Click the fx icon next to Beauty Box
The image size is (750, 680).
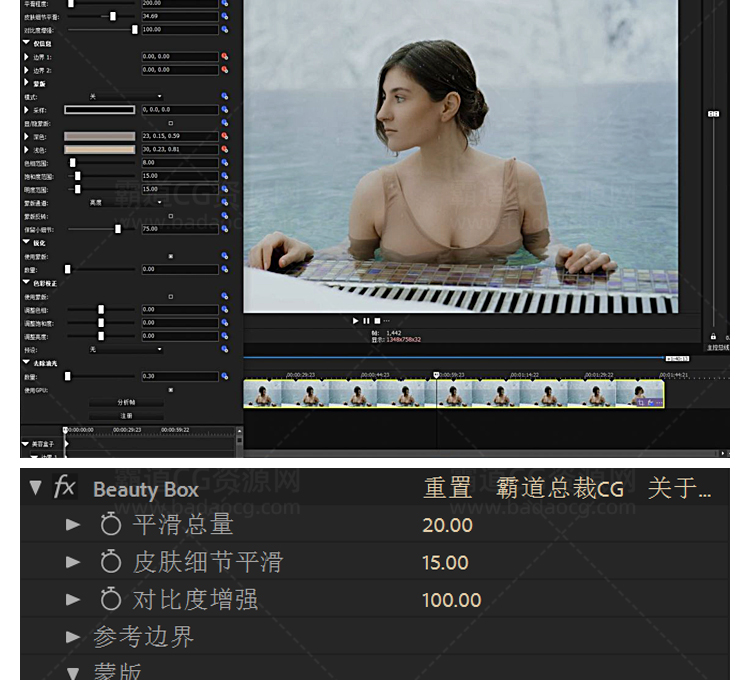click(64, 488)
